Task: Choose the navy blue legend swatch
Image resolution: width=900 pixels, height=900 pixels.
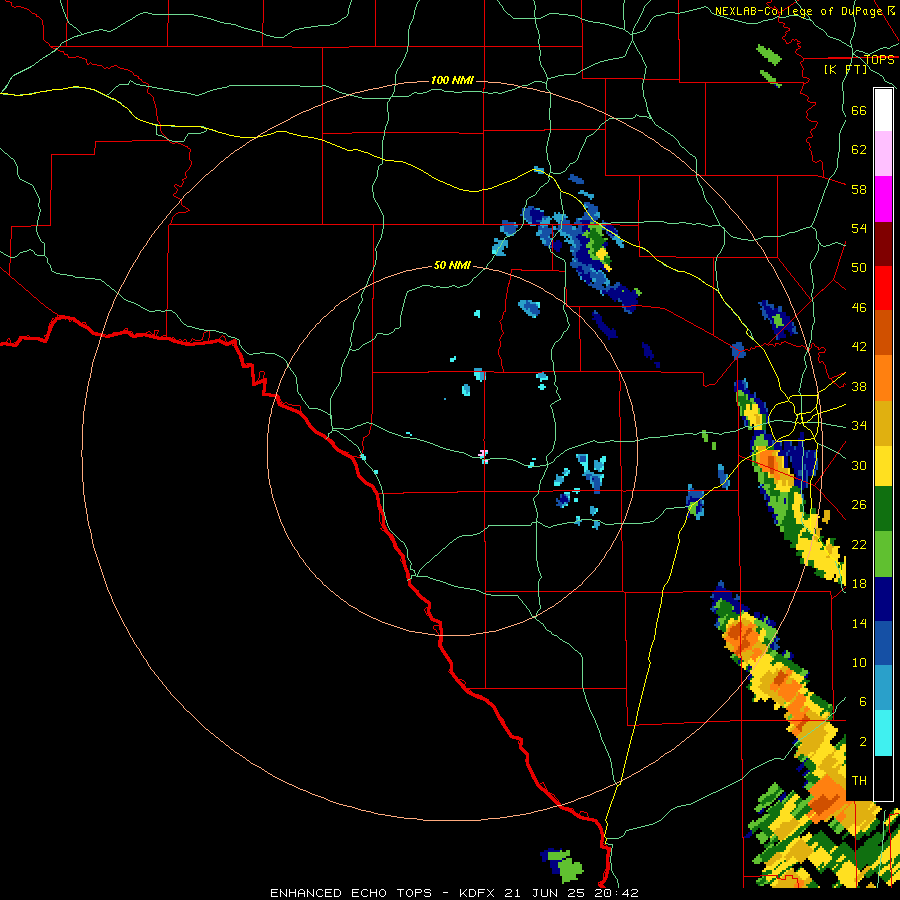Action: [x=883, y=599]
